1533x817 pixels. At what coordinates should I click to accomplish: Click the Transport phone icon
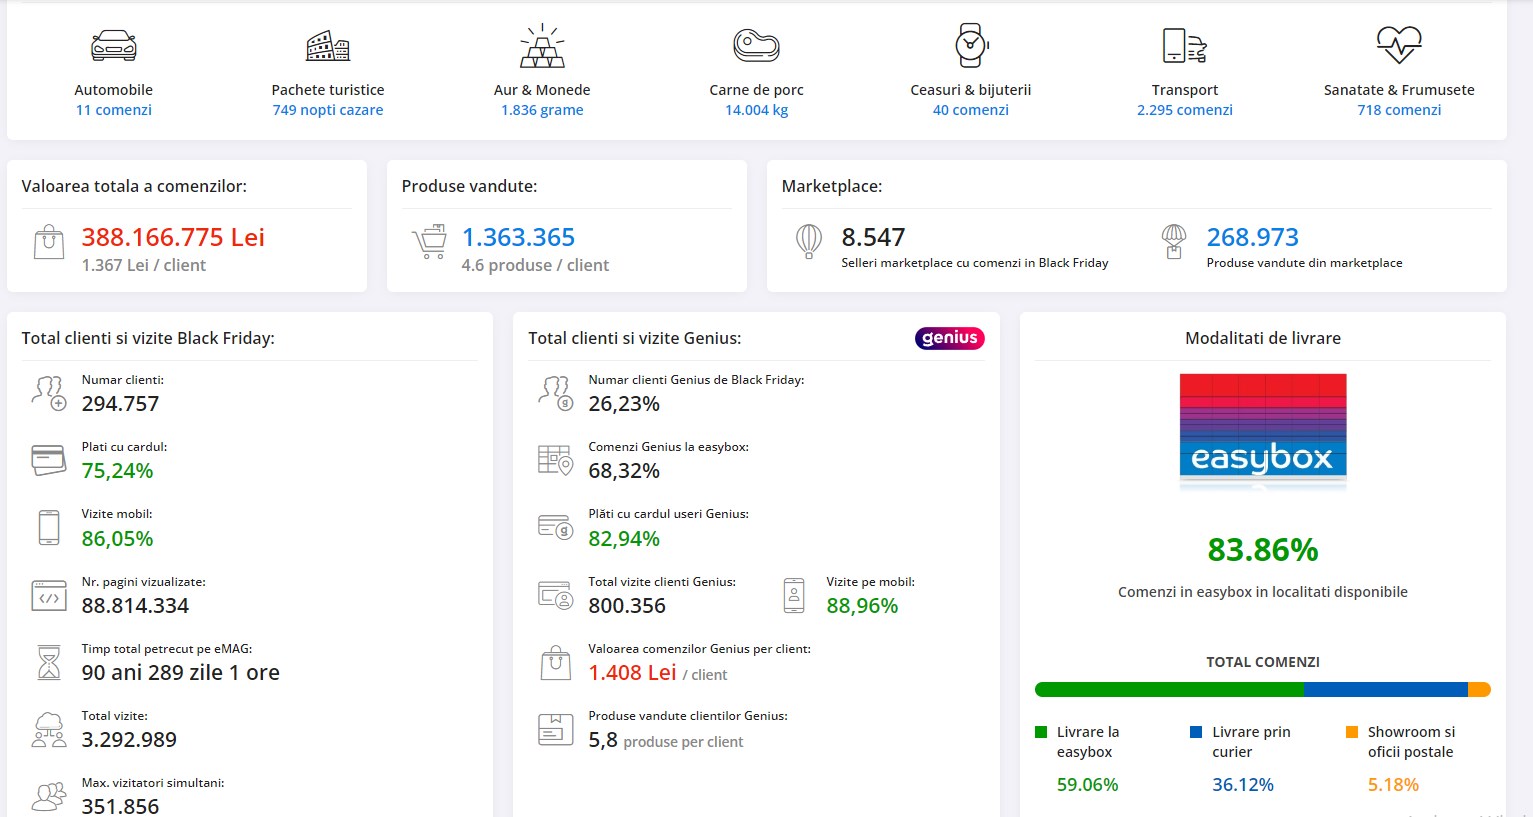[x=1184, y=46]
